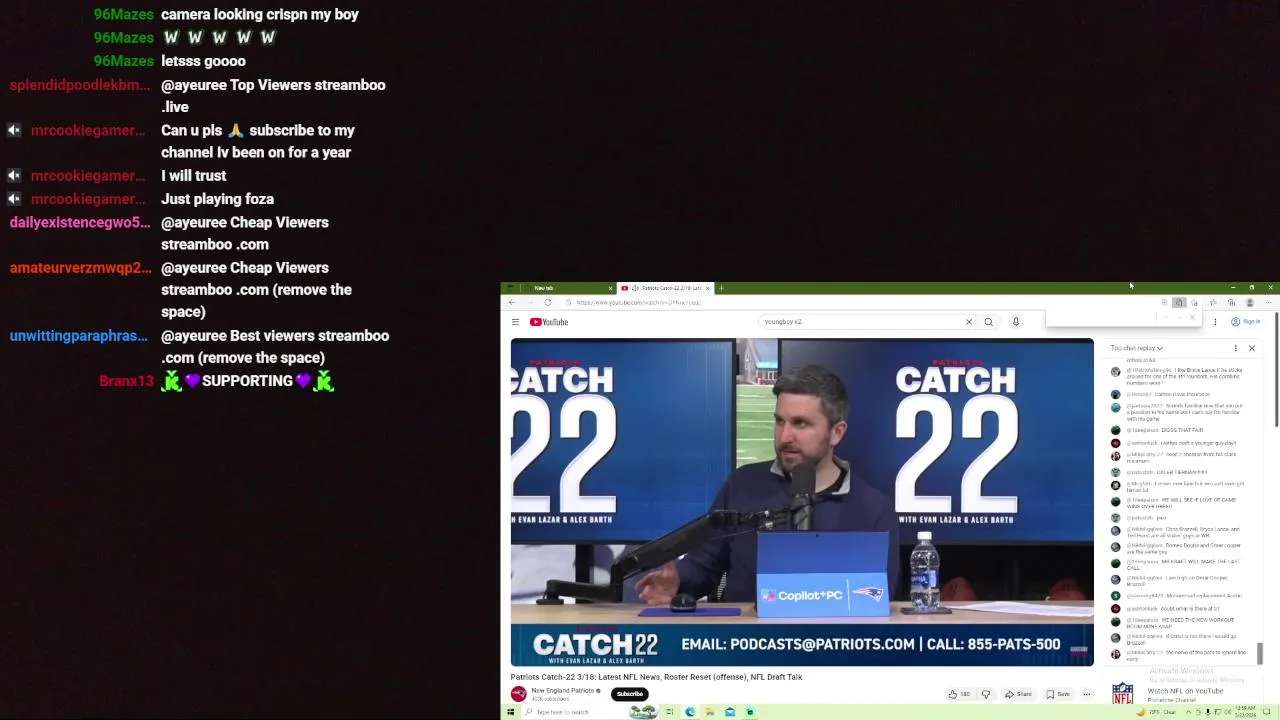Click the NFL shield logo thumbnail
Viewport: 1280px width, 720px height.
click(1123, 693)
